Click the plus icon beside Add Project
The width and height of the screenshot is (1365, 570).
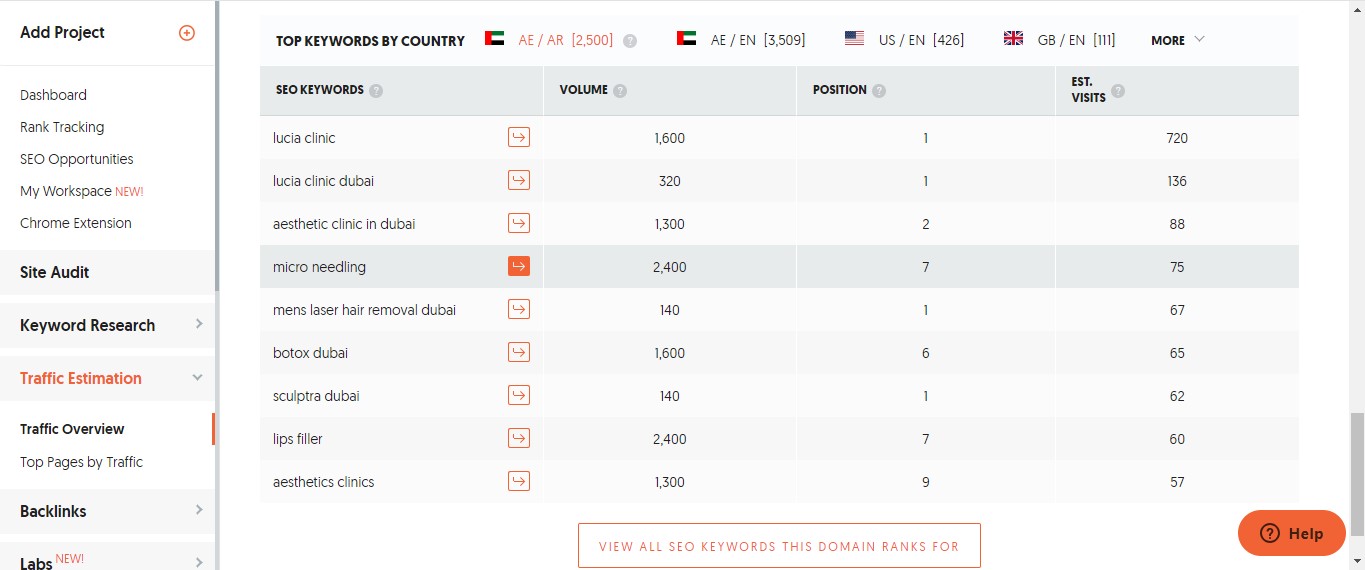186,33
